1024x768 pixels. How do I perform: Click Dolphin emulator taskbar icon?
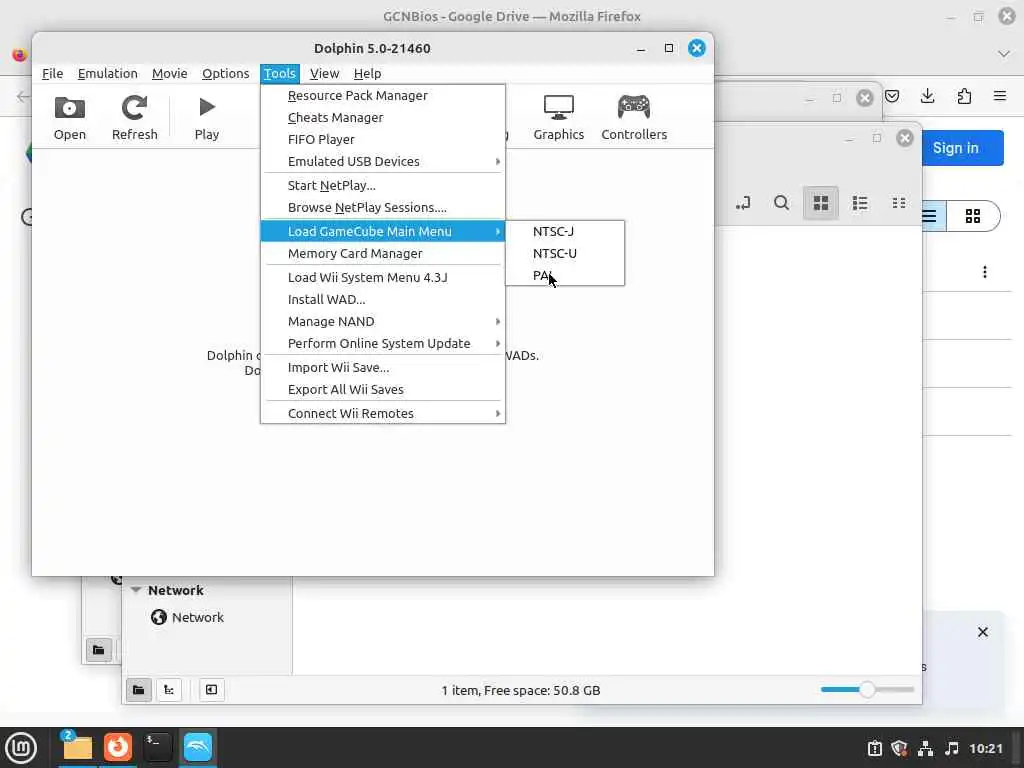pyautogui.click(x=198, y=748)
